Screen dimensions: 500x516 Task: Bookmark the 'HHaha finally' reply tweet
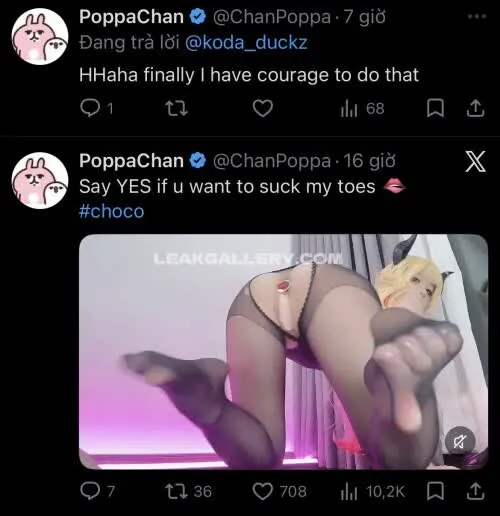(x=435, y=109)
